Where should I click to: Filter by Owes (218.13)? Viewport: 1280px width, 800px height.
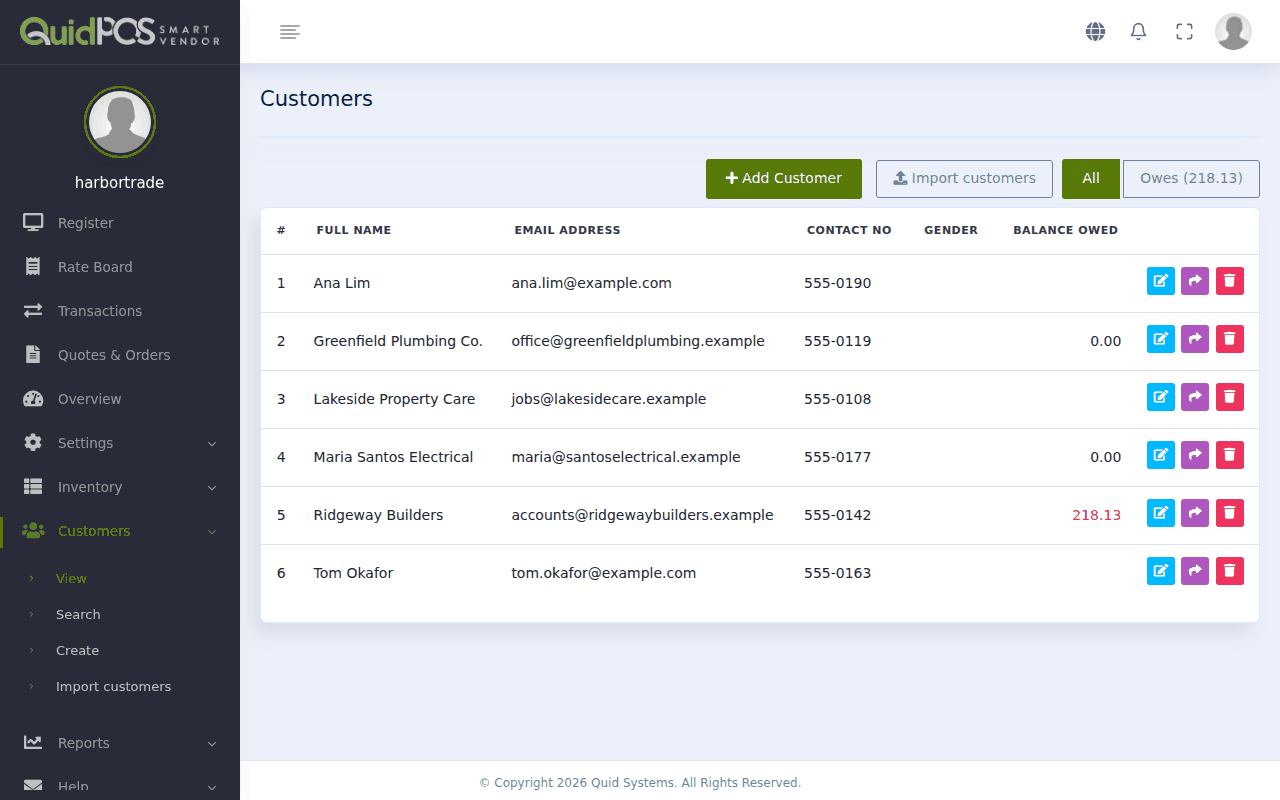[1191, 178]
